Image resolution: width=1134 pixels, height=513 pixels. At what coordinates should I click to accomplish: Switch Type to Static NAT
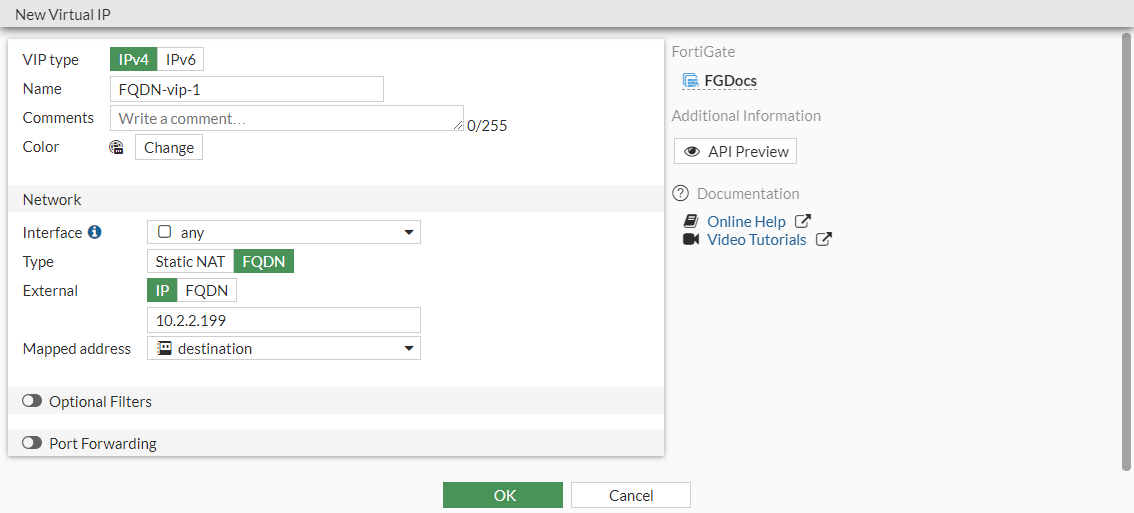(x=190, y=262)
